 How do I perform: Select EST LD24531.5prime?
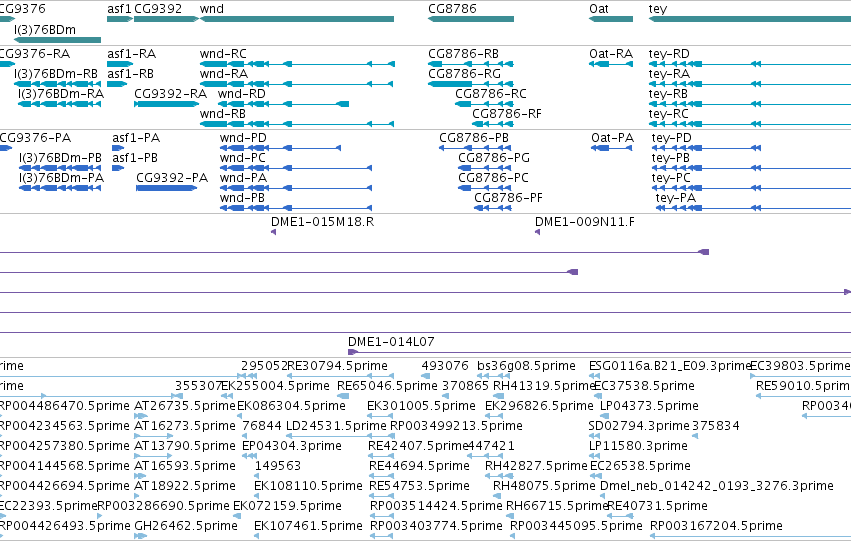[340, 436]
